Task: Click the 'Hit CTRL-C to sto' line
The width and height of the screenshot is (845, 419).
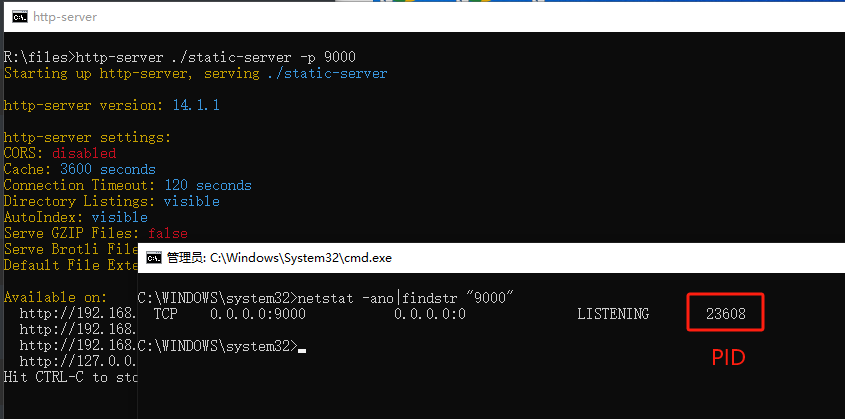Action: 71,377
